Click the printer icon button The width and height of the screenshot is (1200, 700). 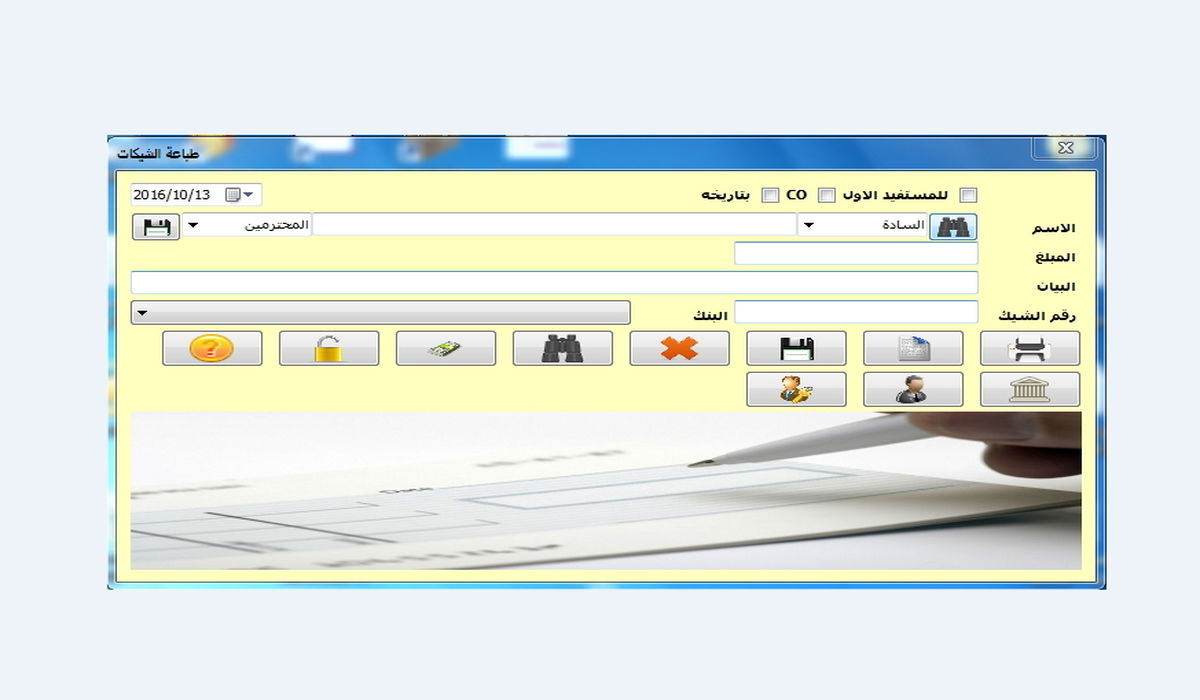pyautogui.click(x=1030, y=348)
